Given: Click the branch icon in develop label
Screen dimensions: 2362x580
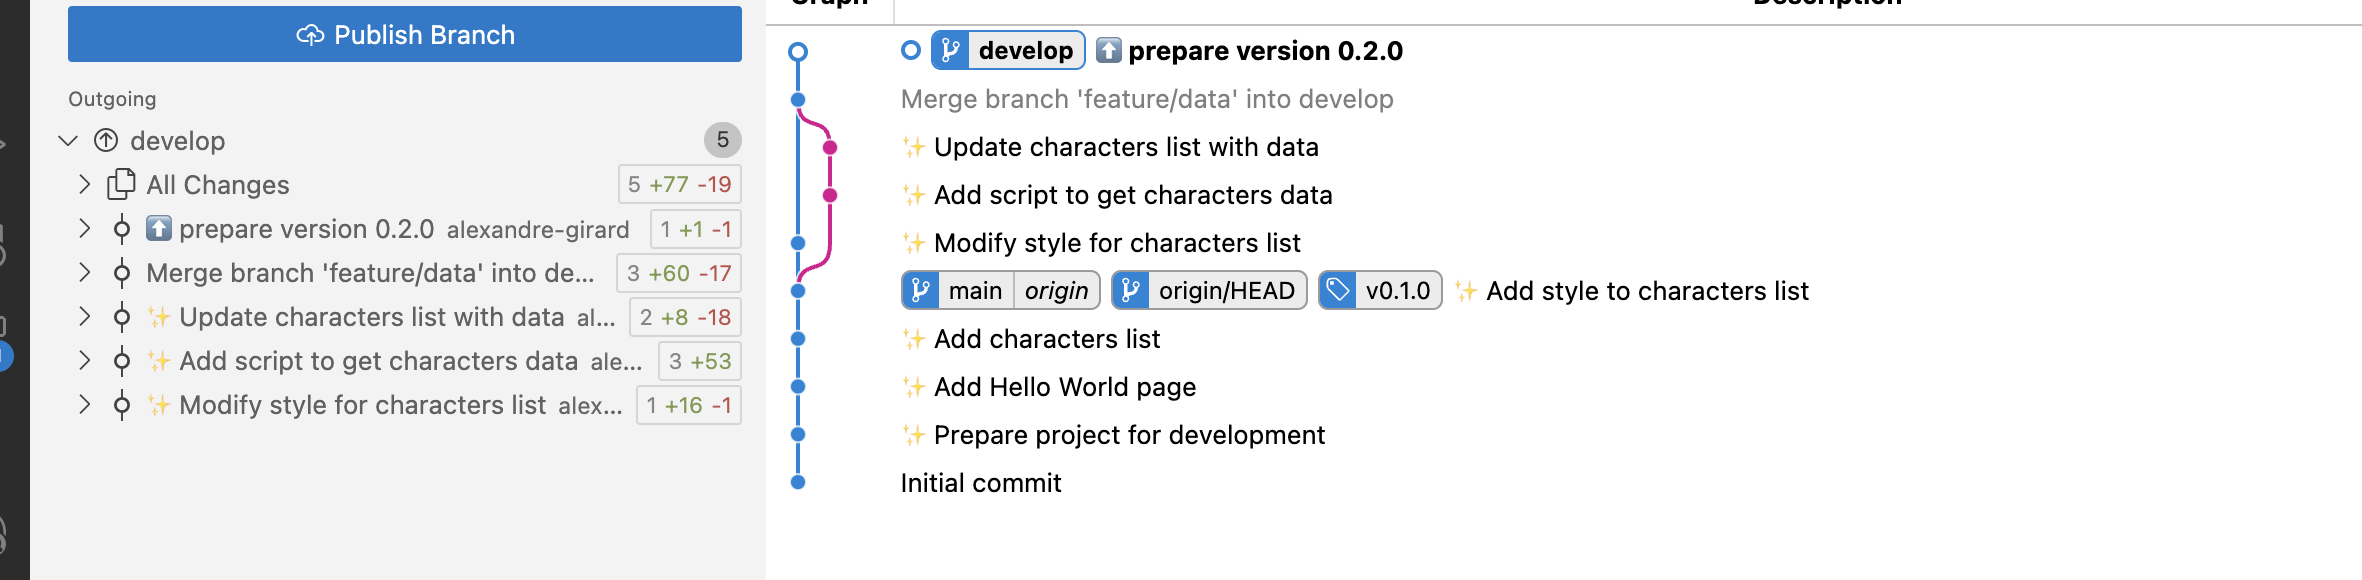Looking at the screenshot, I should coord(950,50).
